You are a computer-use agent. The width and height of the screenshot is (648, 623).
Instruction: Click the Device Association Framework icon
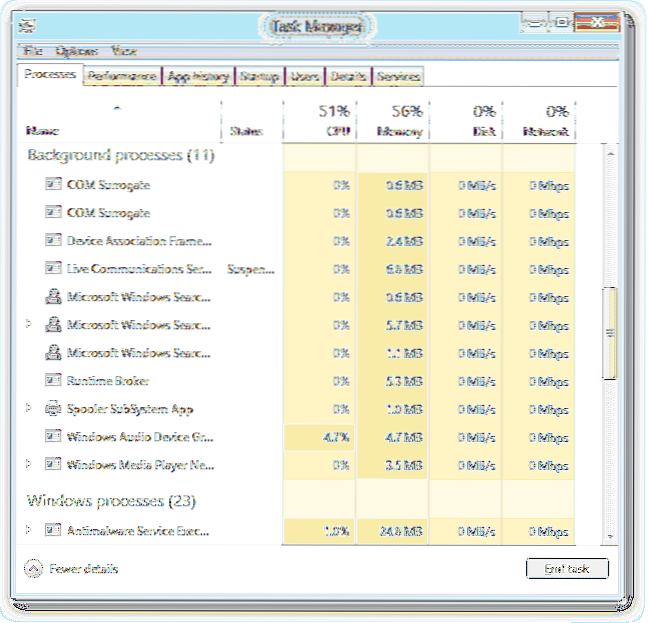click(54, 241)
